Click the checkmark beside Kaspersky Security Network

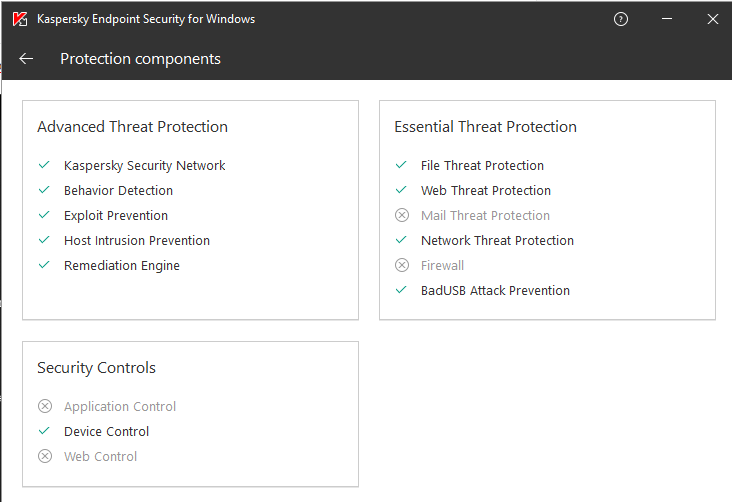(x=44, y=165)
